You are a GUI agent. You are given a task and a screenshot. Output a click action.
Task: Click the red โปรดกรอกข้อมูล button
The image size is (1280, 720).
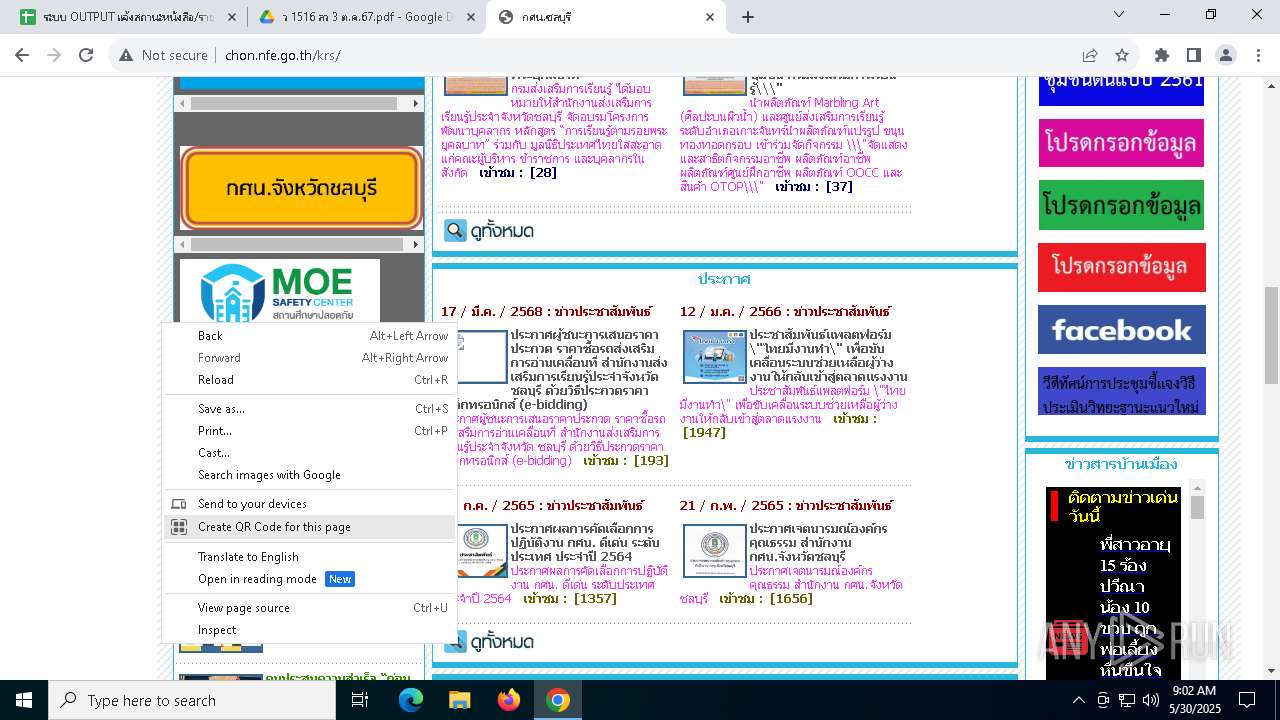coord(1121,267)
